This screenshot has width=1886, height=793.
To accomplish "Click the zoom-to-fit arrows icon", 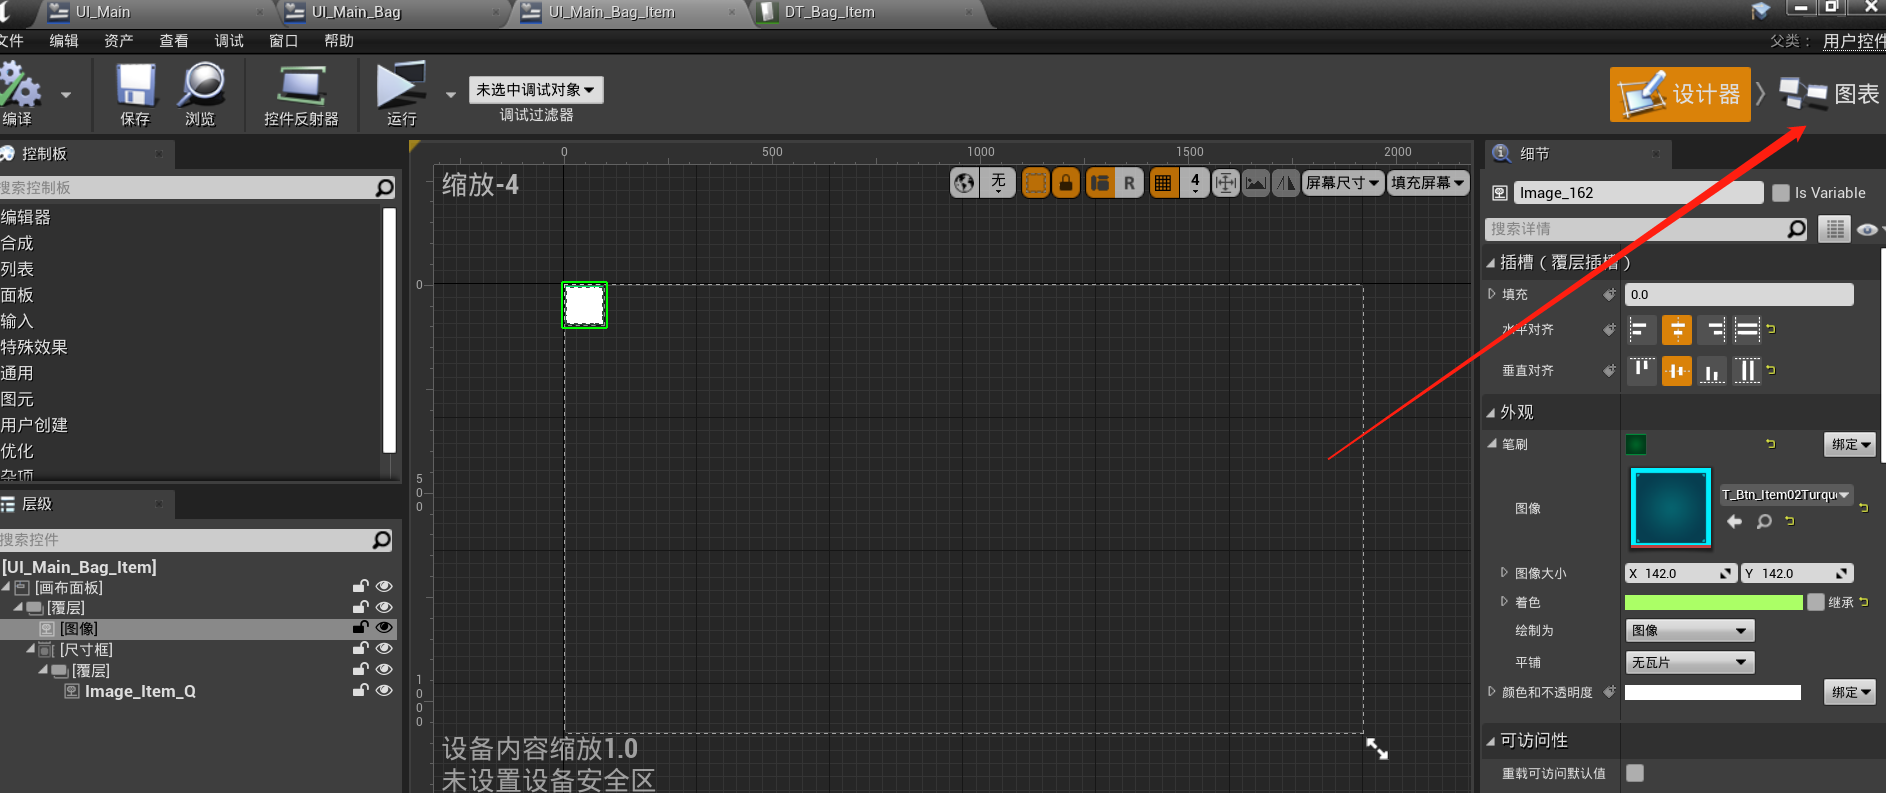I will (x=1225, y=183).
